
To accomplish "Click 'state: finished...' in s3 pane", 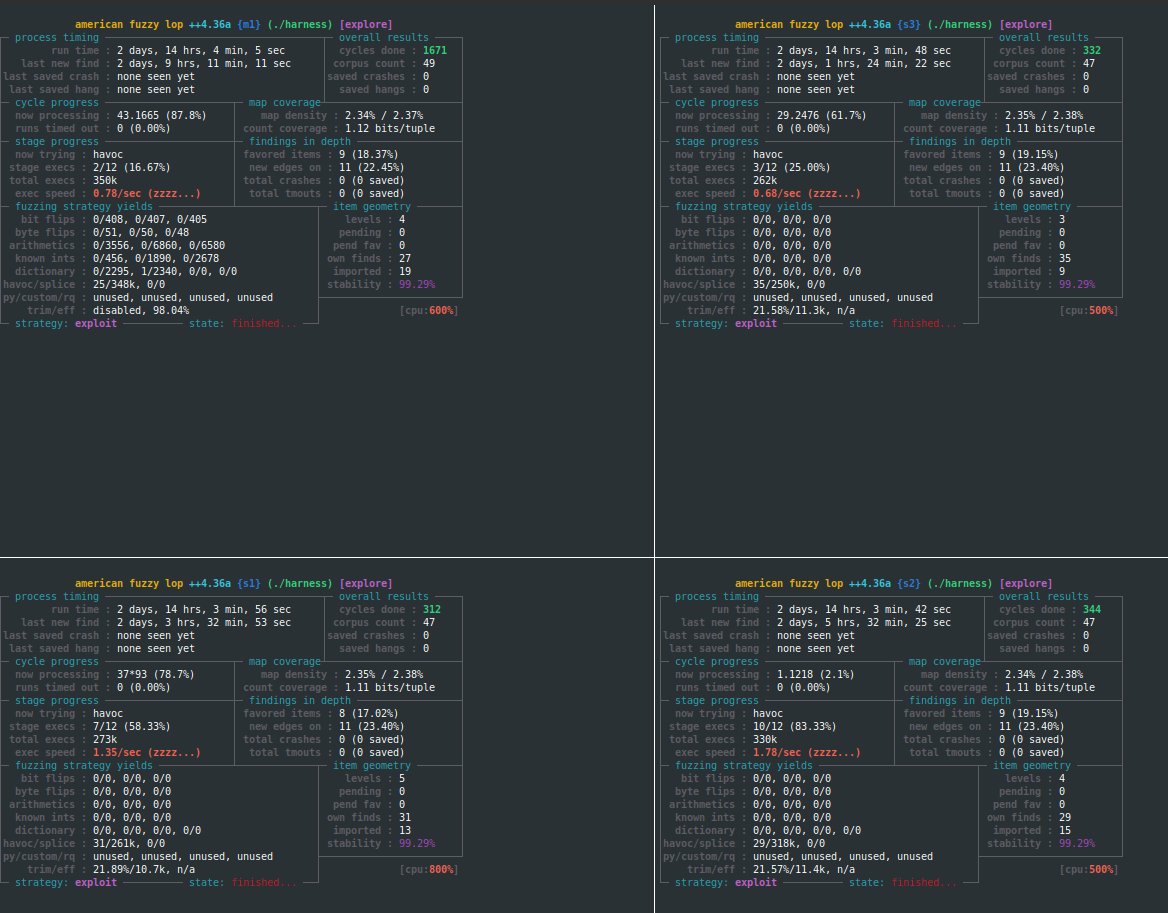I will click(903, 323).
